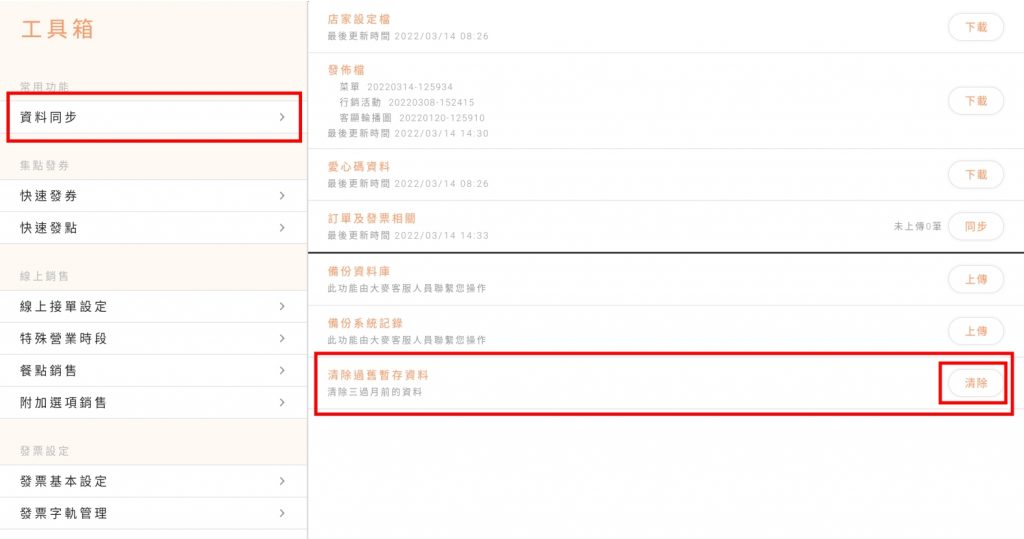Click the 資料同步 chevron arrow

(x=283, y=117)
